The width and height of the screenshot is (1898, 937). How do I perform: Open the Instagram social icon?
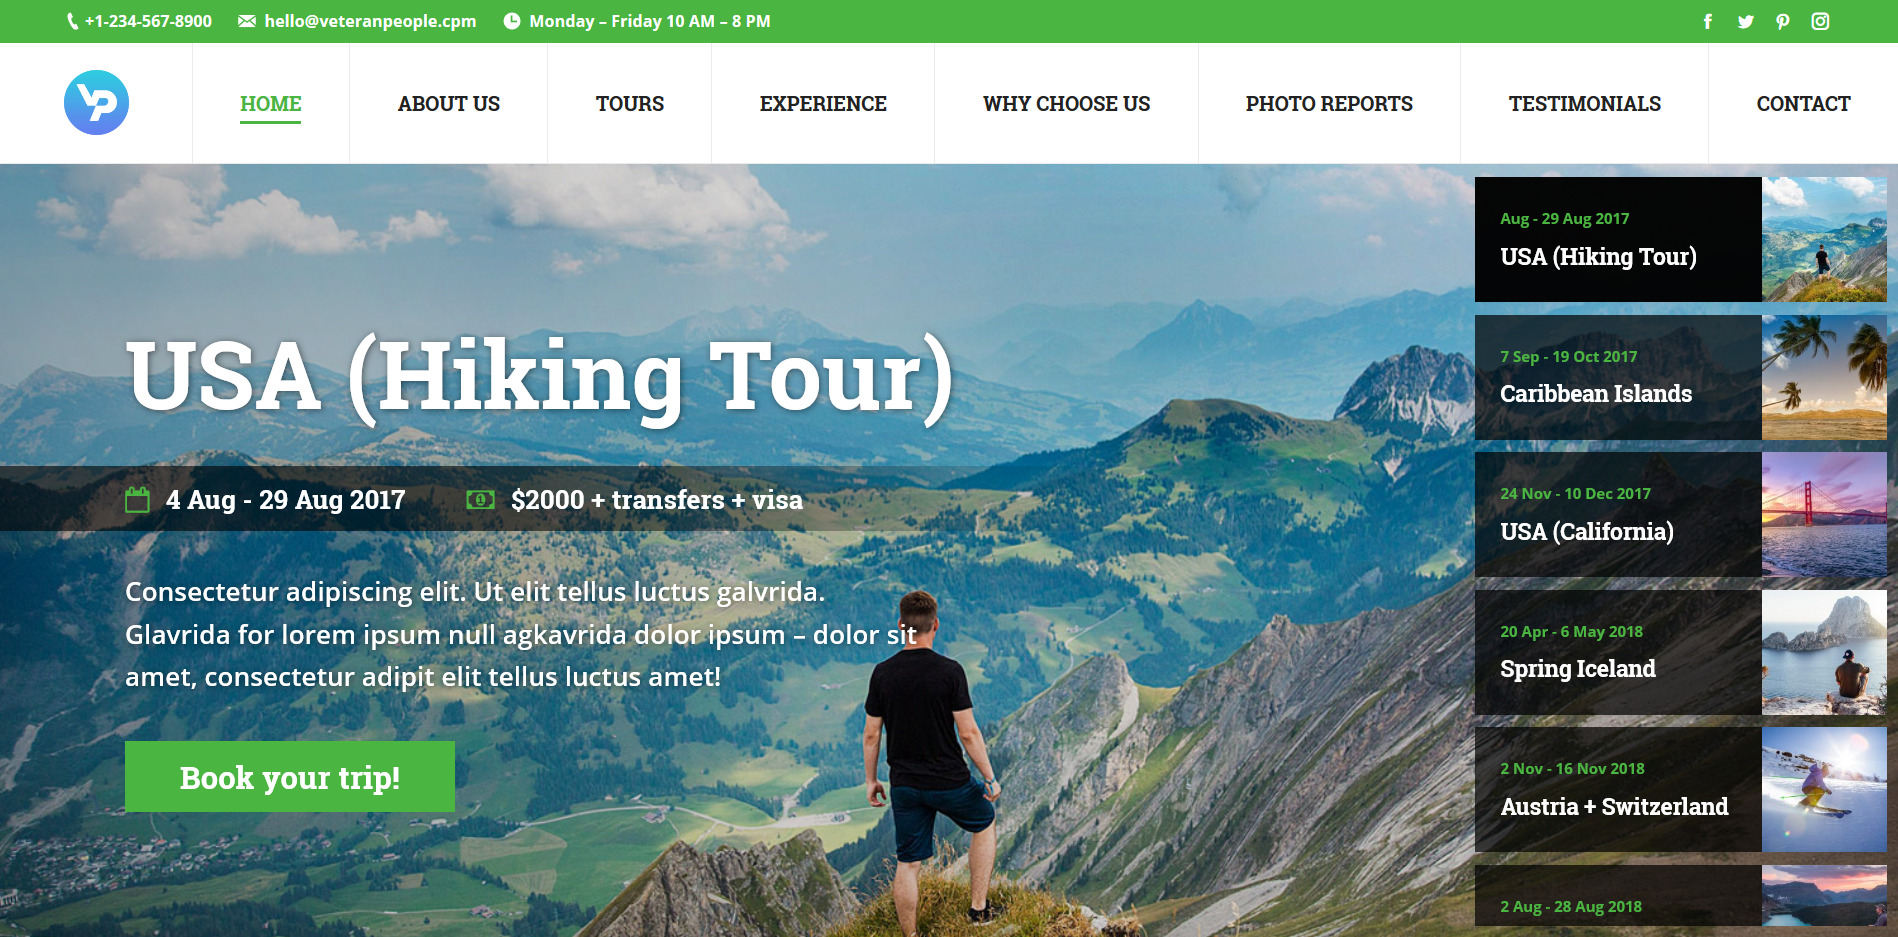tap(1820, 21)
